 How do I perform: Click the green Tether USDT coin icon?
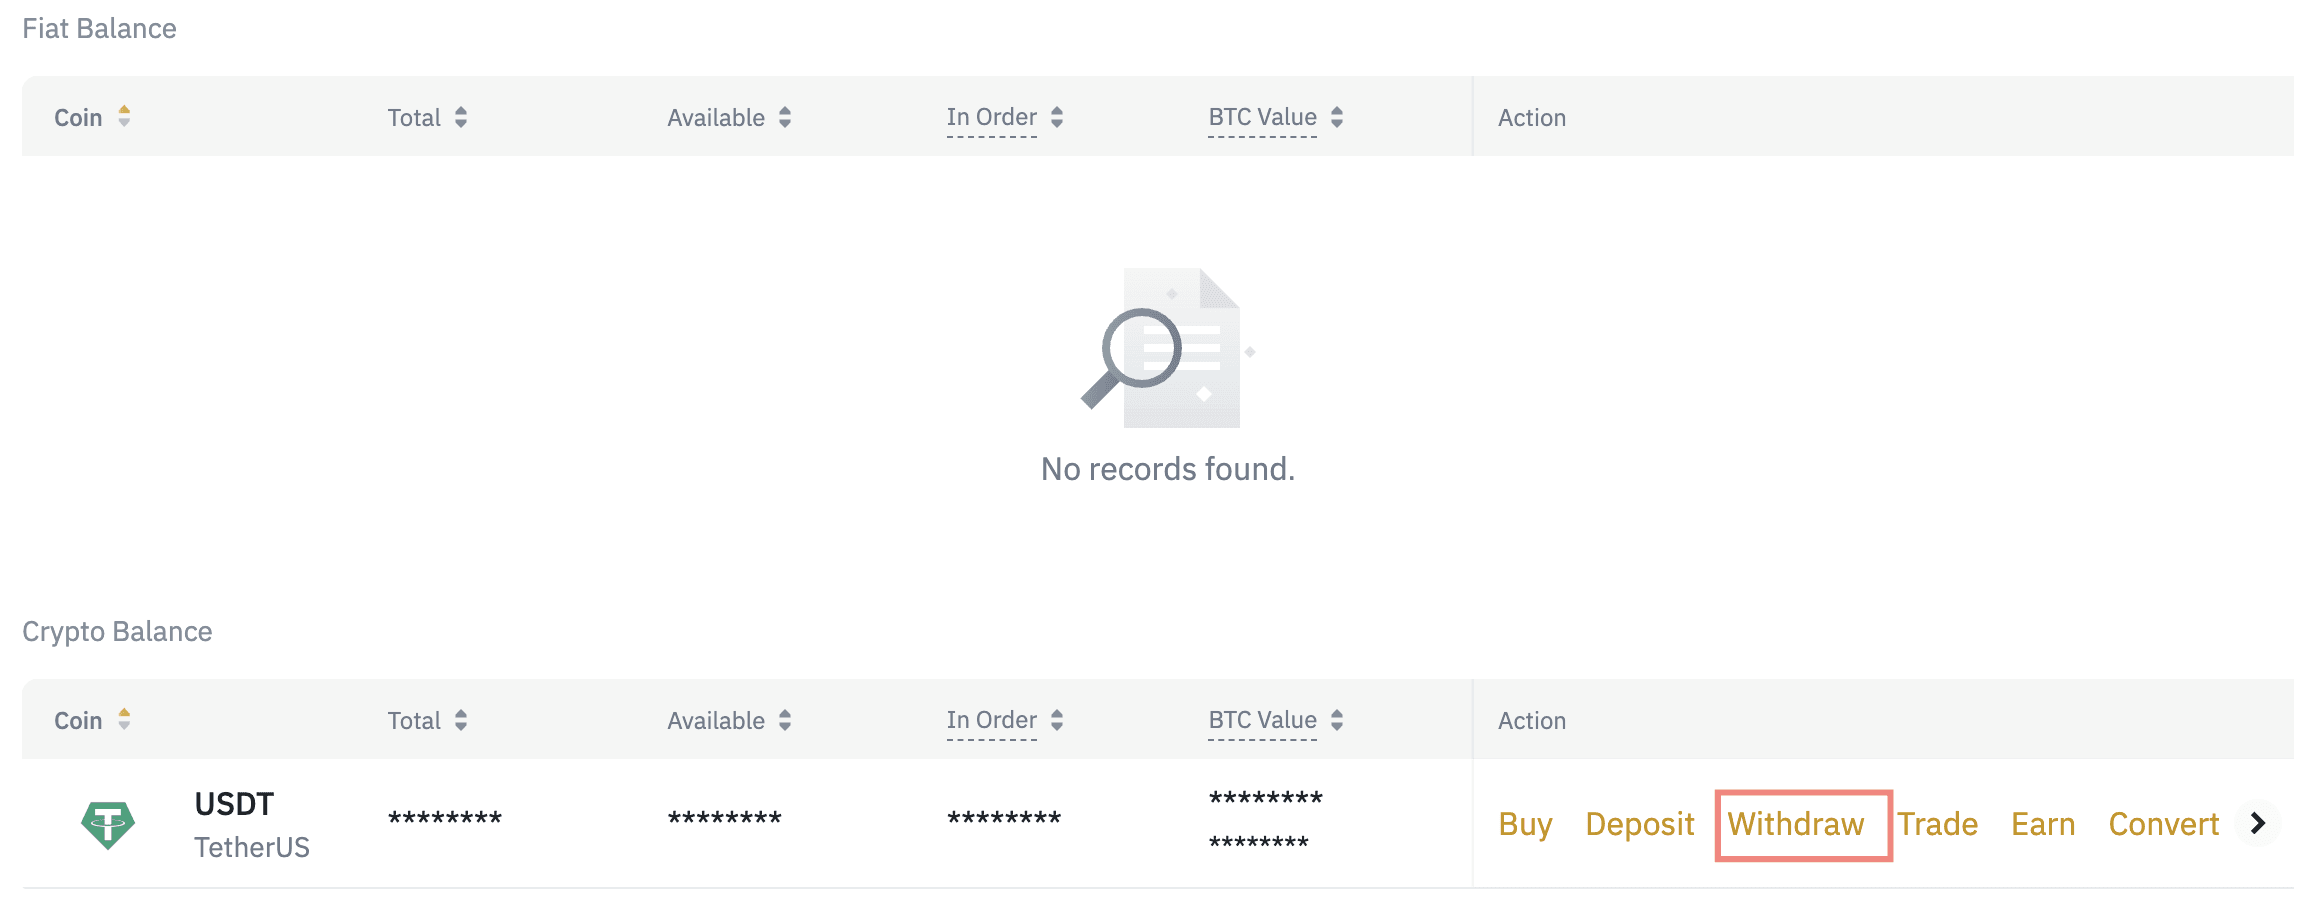tap(107, 825)
